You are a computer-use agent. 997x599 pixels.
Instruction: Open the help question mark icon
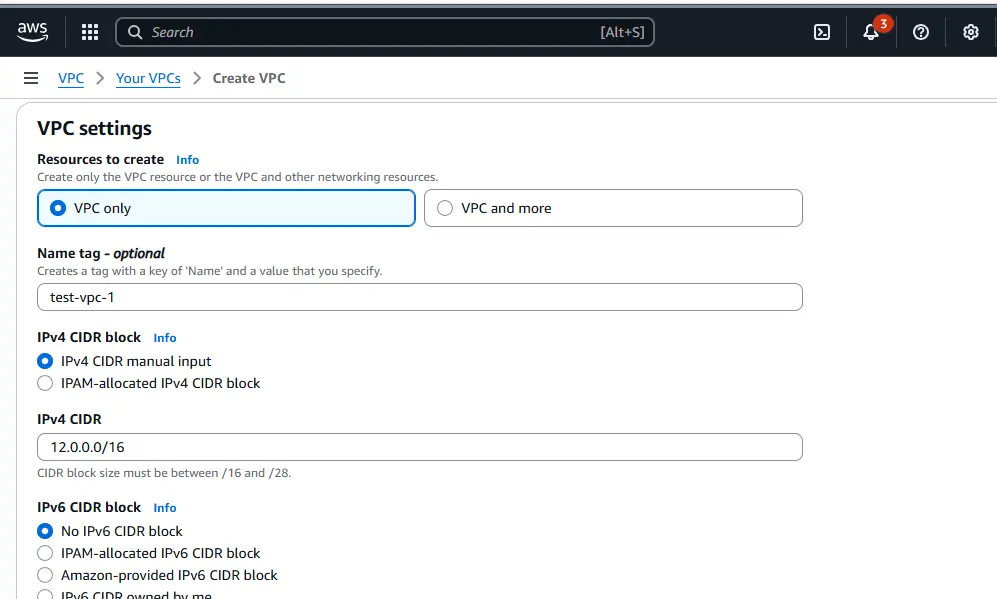(921, 32)
